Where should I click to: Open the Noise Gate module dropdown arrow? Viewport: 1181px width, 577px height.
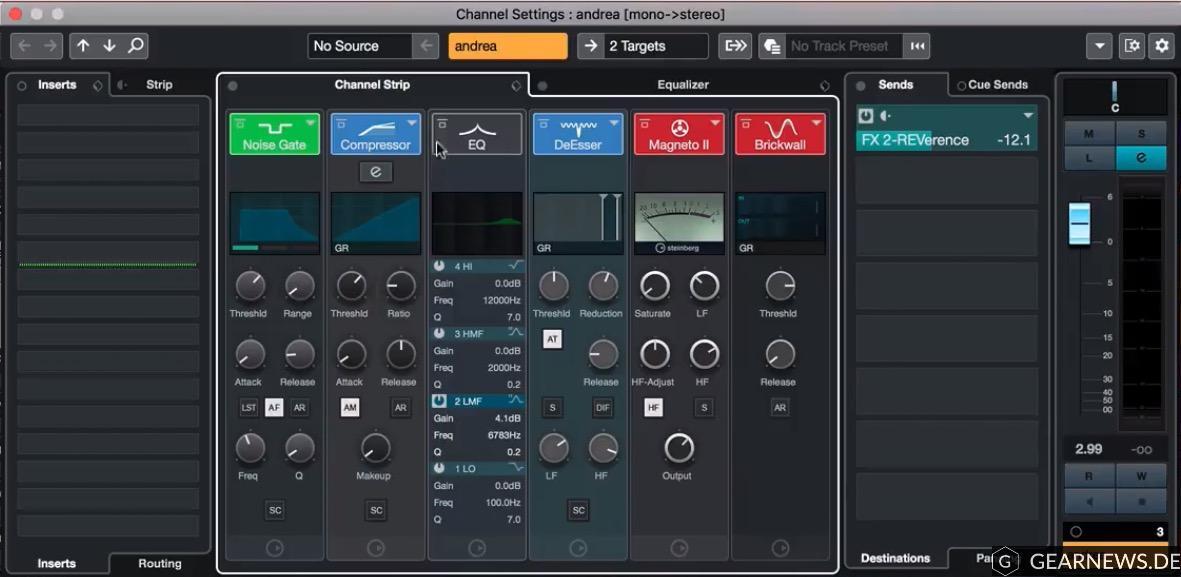pyautogui.click(x=310, y=123)
